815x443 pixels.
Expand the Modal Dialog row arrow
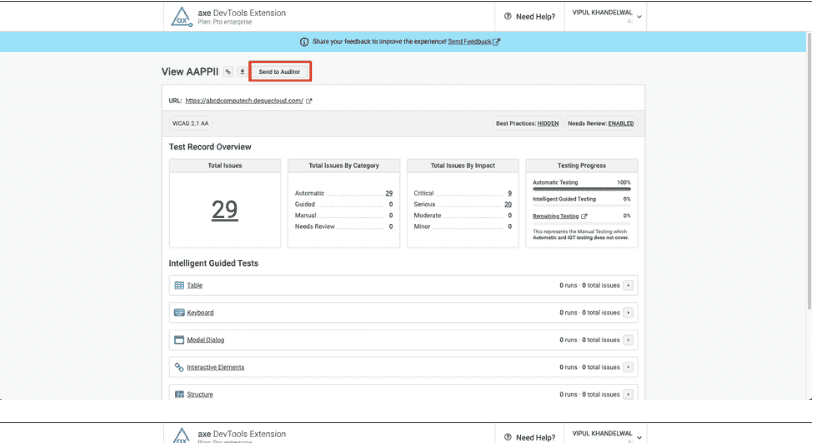pyautogui.click(x=629, y=340)
